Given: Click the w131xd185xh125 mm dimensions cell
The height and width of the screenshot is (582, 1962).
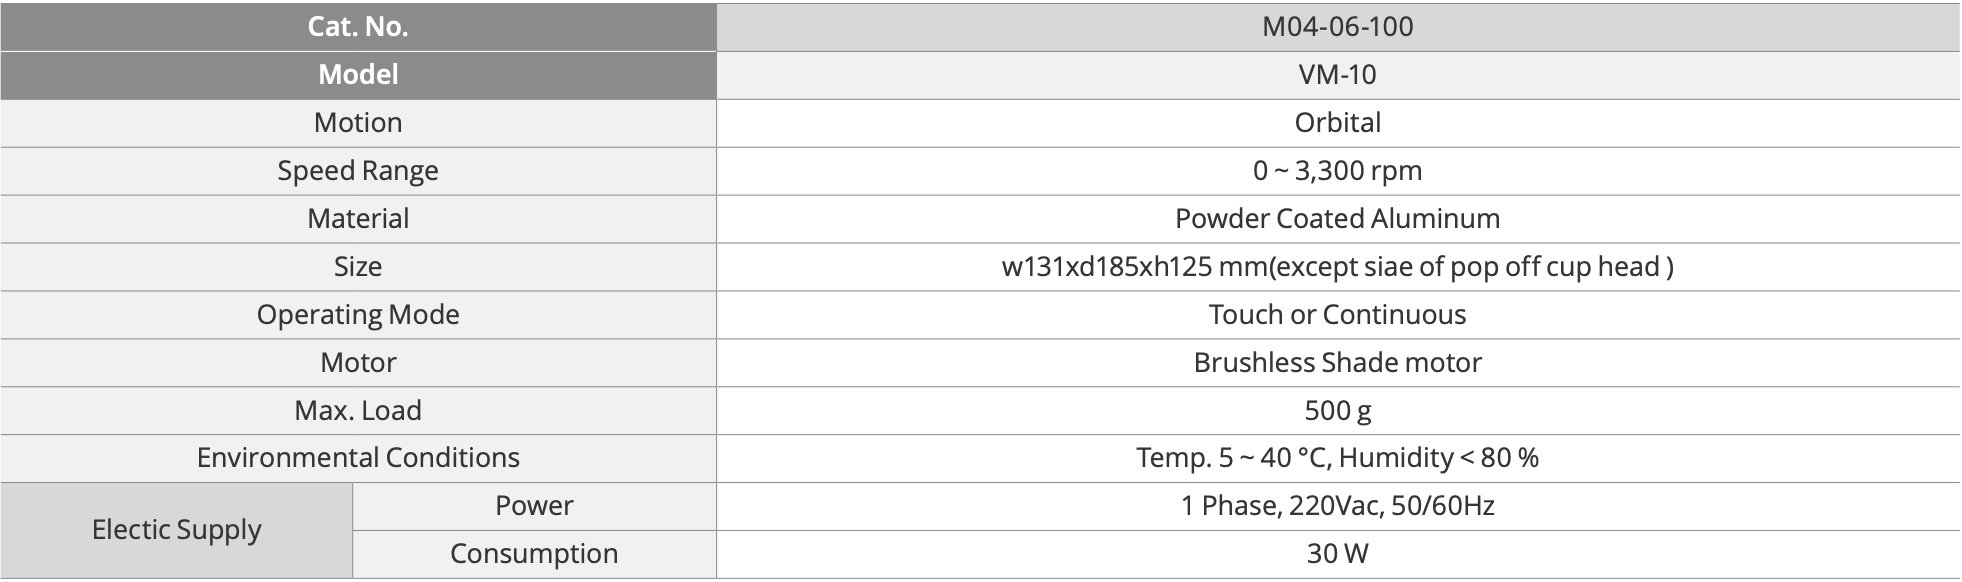Looking at the screenshot, I should point(1337,267).
